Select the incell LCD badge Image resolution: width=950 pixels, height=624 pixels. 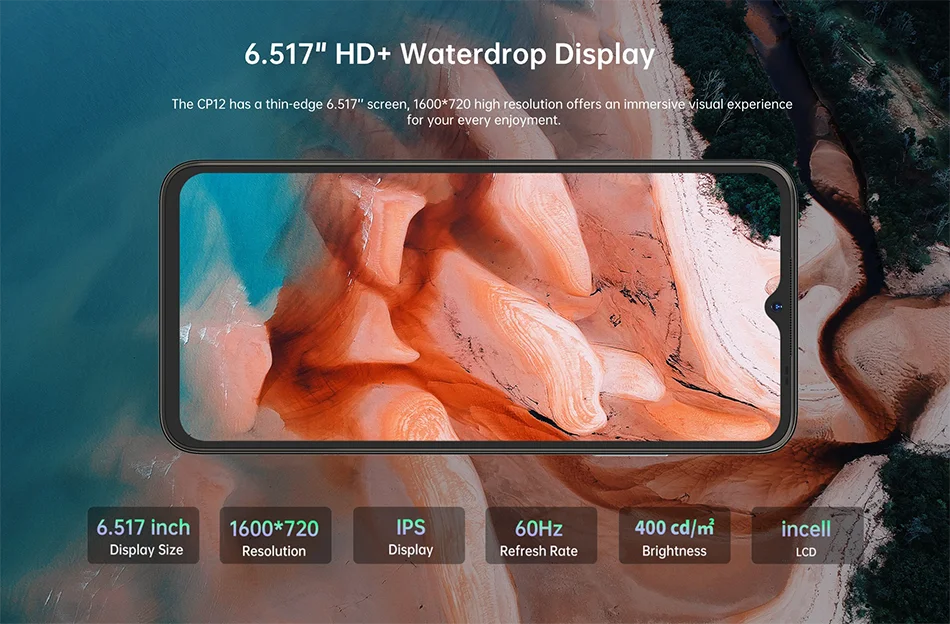(807, 536)
